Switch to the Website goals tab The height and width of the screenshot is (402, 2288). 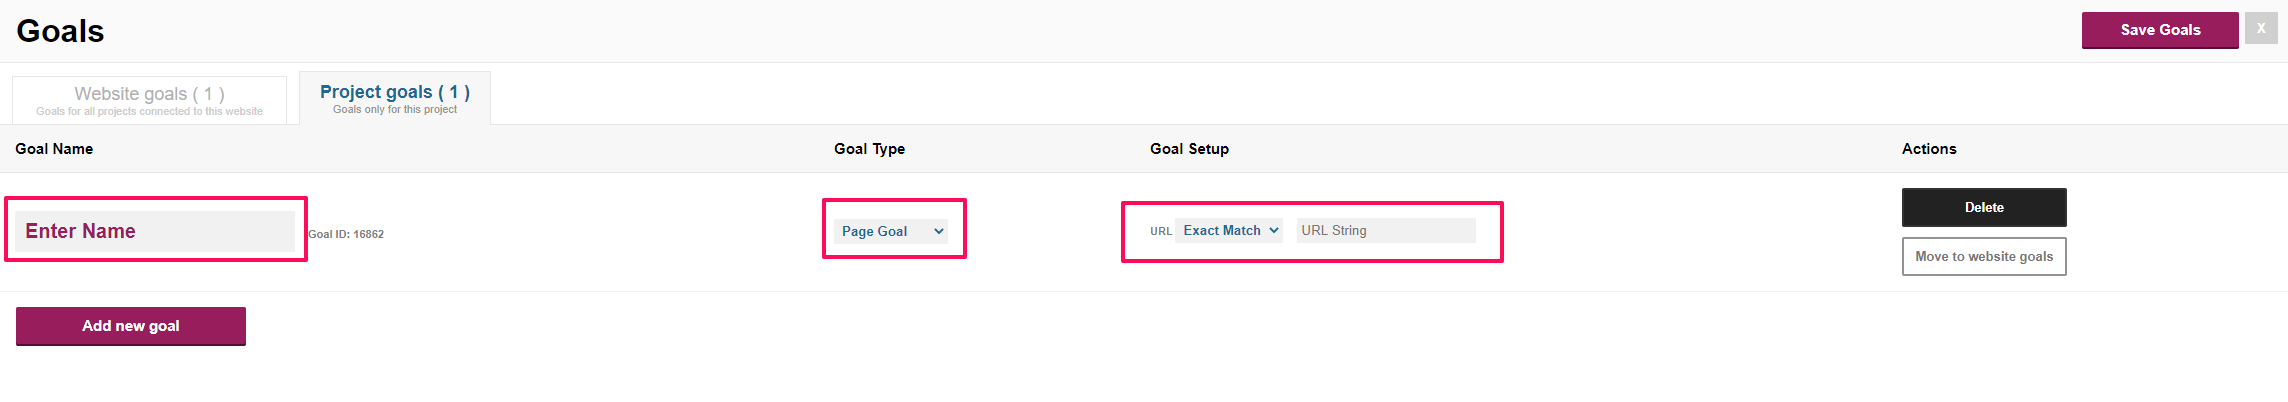tap(149, 100)
